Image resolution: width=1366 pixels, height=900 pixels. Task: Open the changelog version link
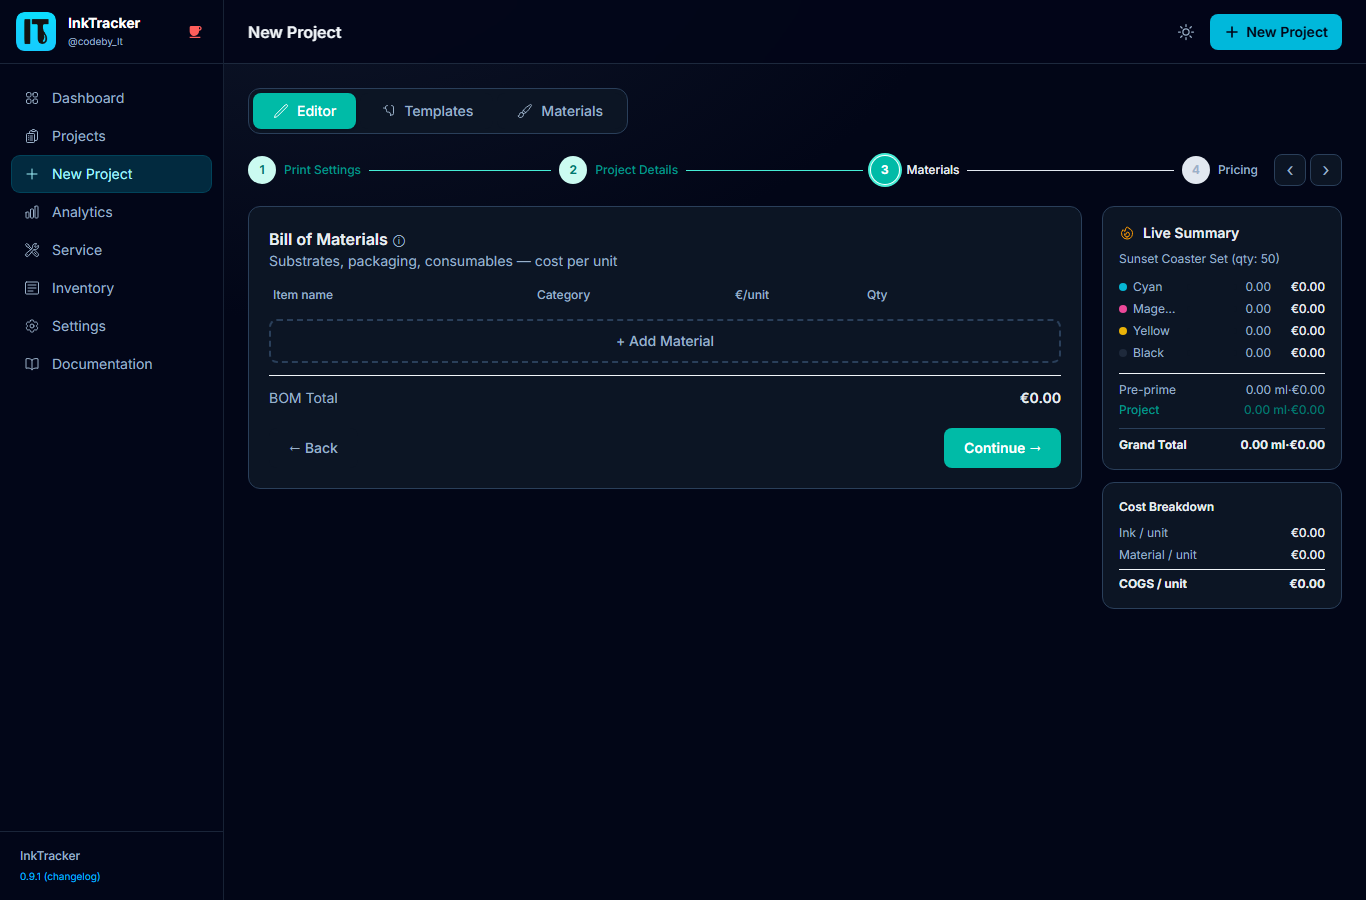point(60,877)
